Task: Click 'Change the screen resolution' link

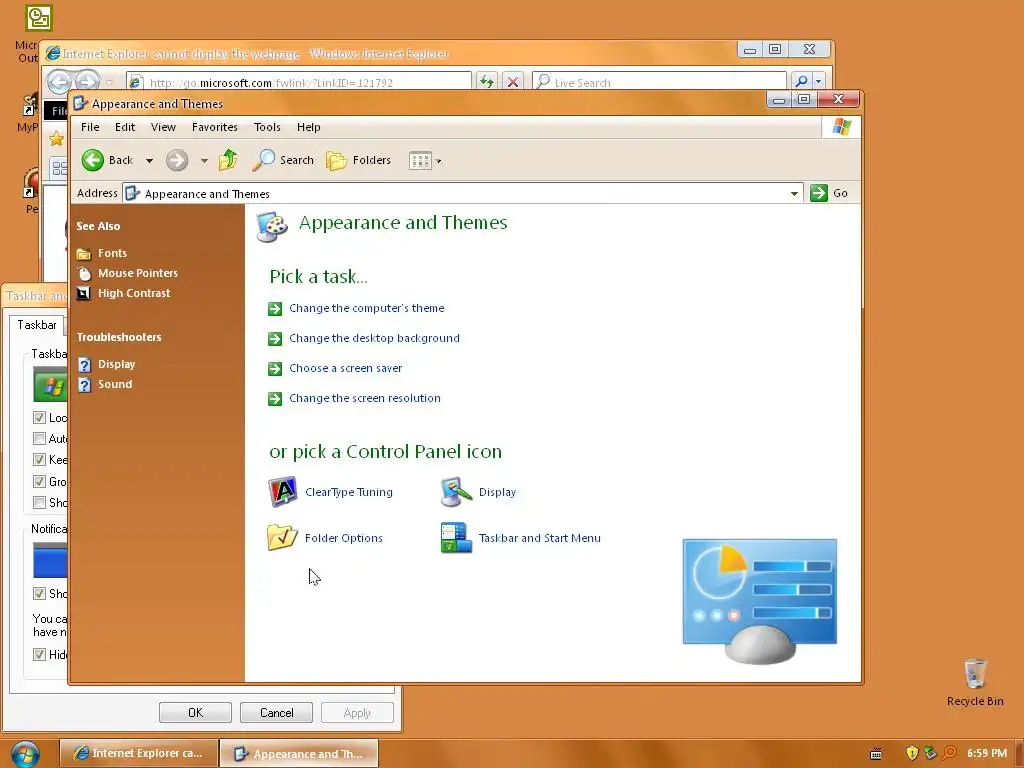Action: [364, 398]
